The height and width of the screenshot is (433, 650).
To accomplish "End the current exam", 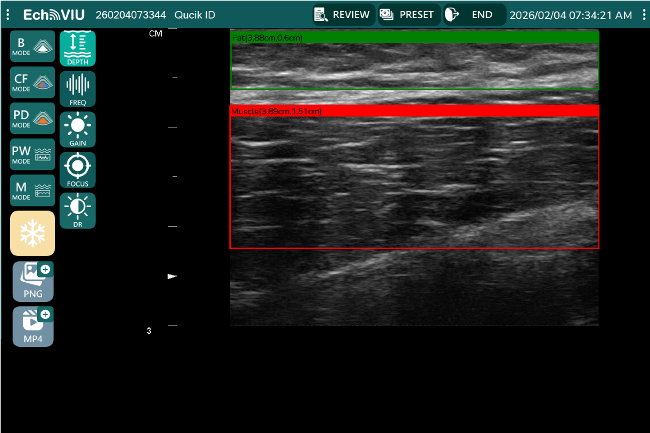I will click(x=474, y=15).
